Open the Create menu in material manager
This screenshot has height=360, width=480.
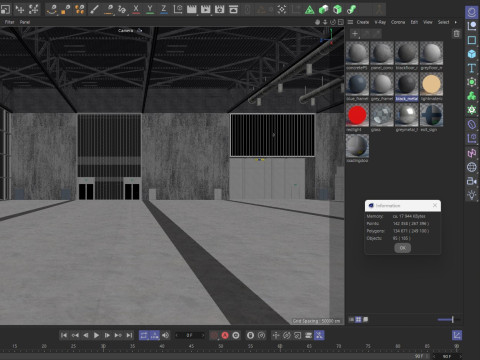[363, 22]
